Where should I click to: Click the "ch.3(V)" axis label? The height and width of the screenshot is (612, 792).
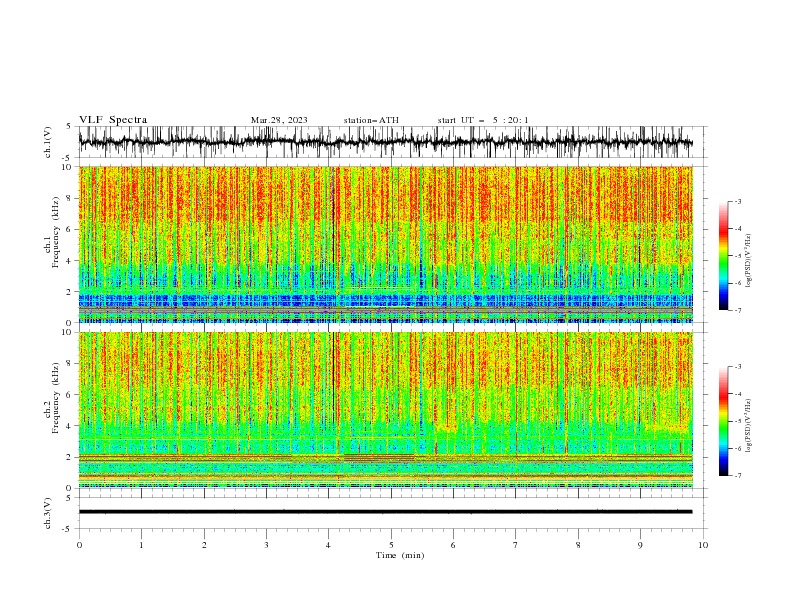pyautogui.click(x=48, y=513)
